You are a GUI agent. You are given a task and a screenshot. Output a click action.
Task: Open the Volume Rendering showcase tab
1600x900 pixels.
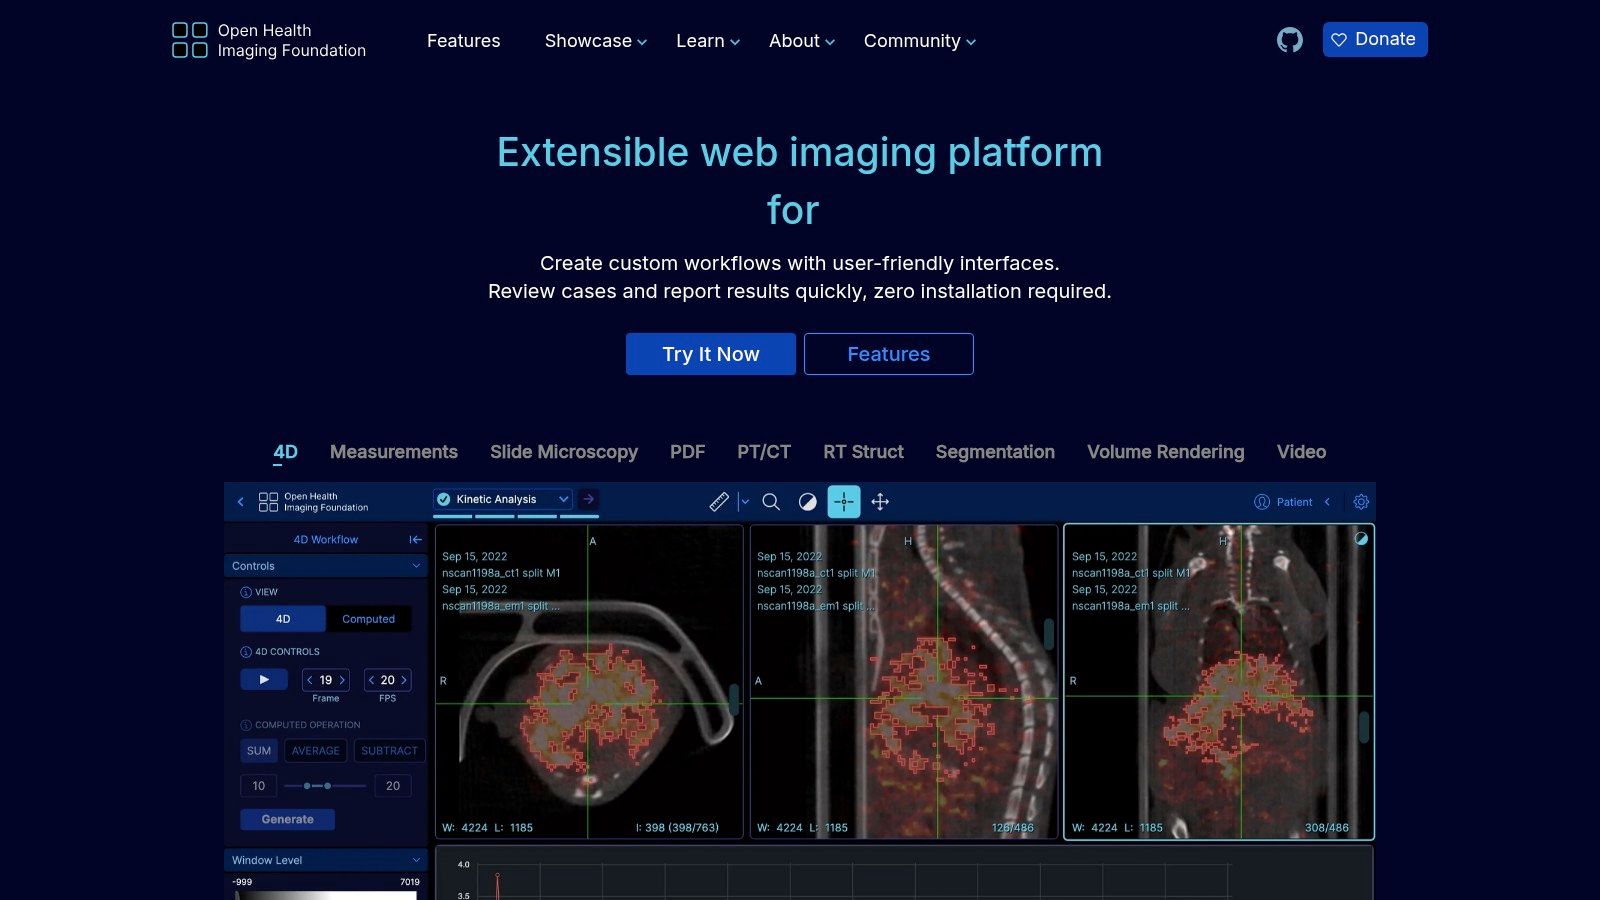pos(1165,452)
